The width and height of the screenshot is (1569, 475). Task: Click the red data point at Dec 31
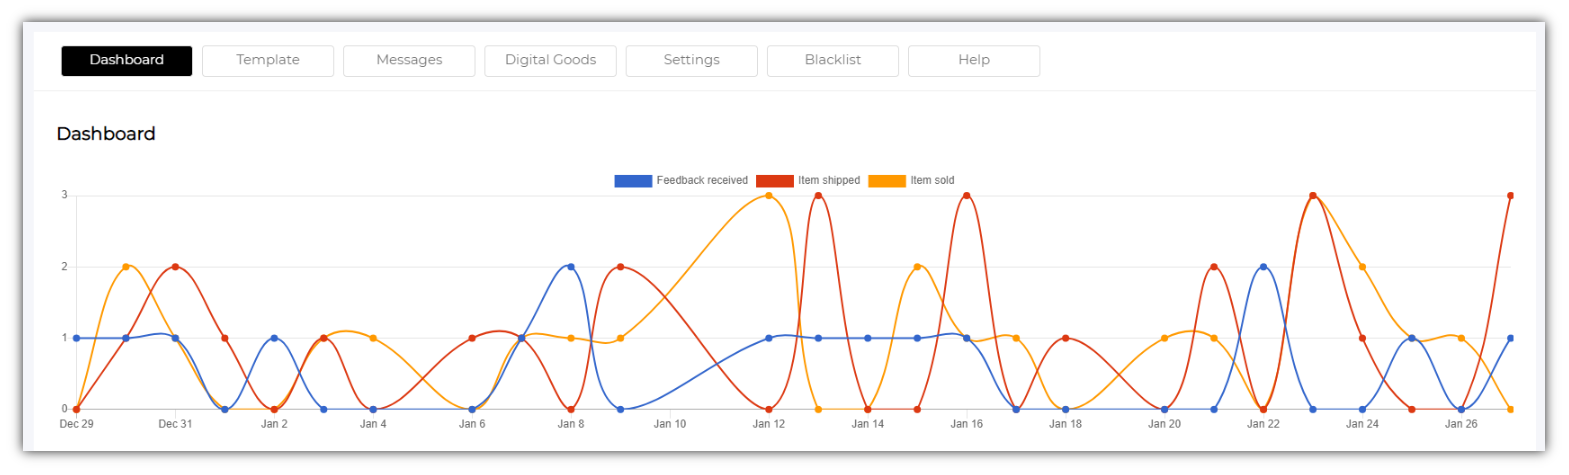(175, 267)
